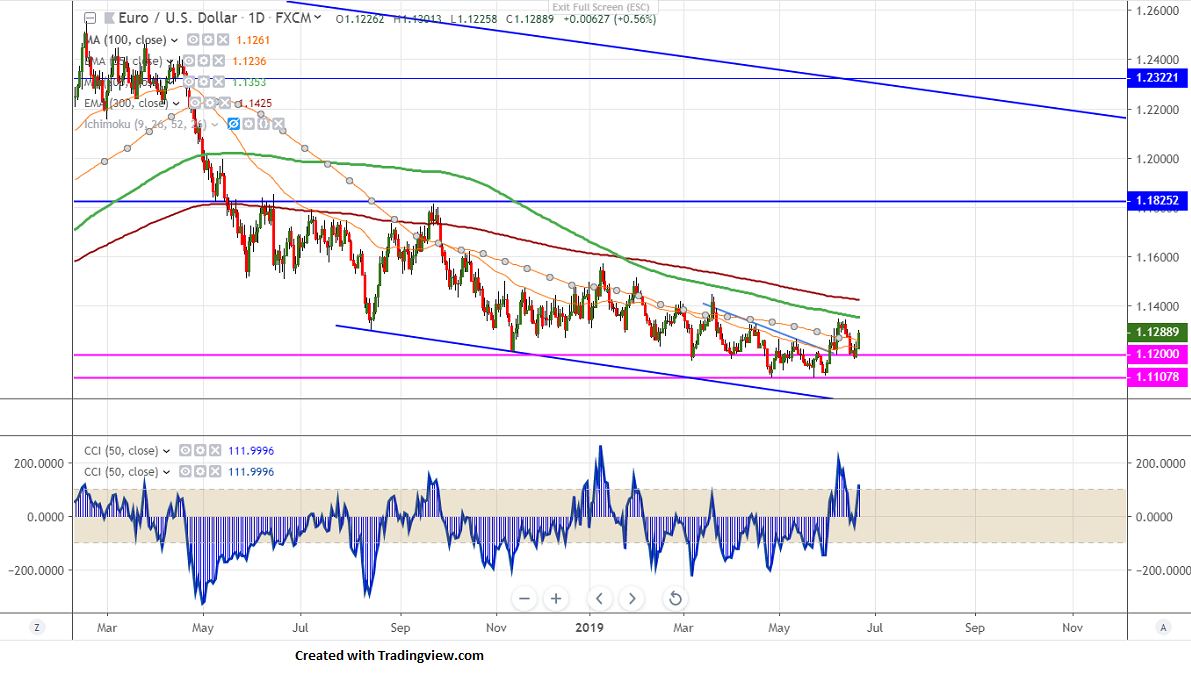1191x678 pixels.
Task: Expand the second CCI (50, close) dropdown
Action: pos(166,472)
